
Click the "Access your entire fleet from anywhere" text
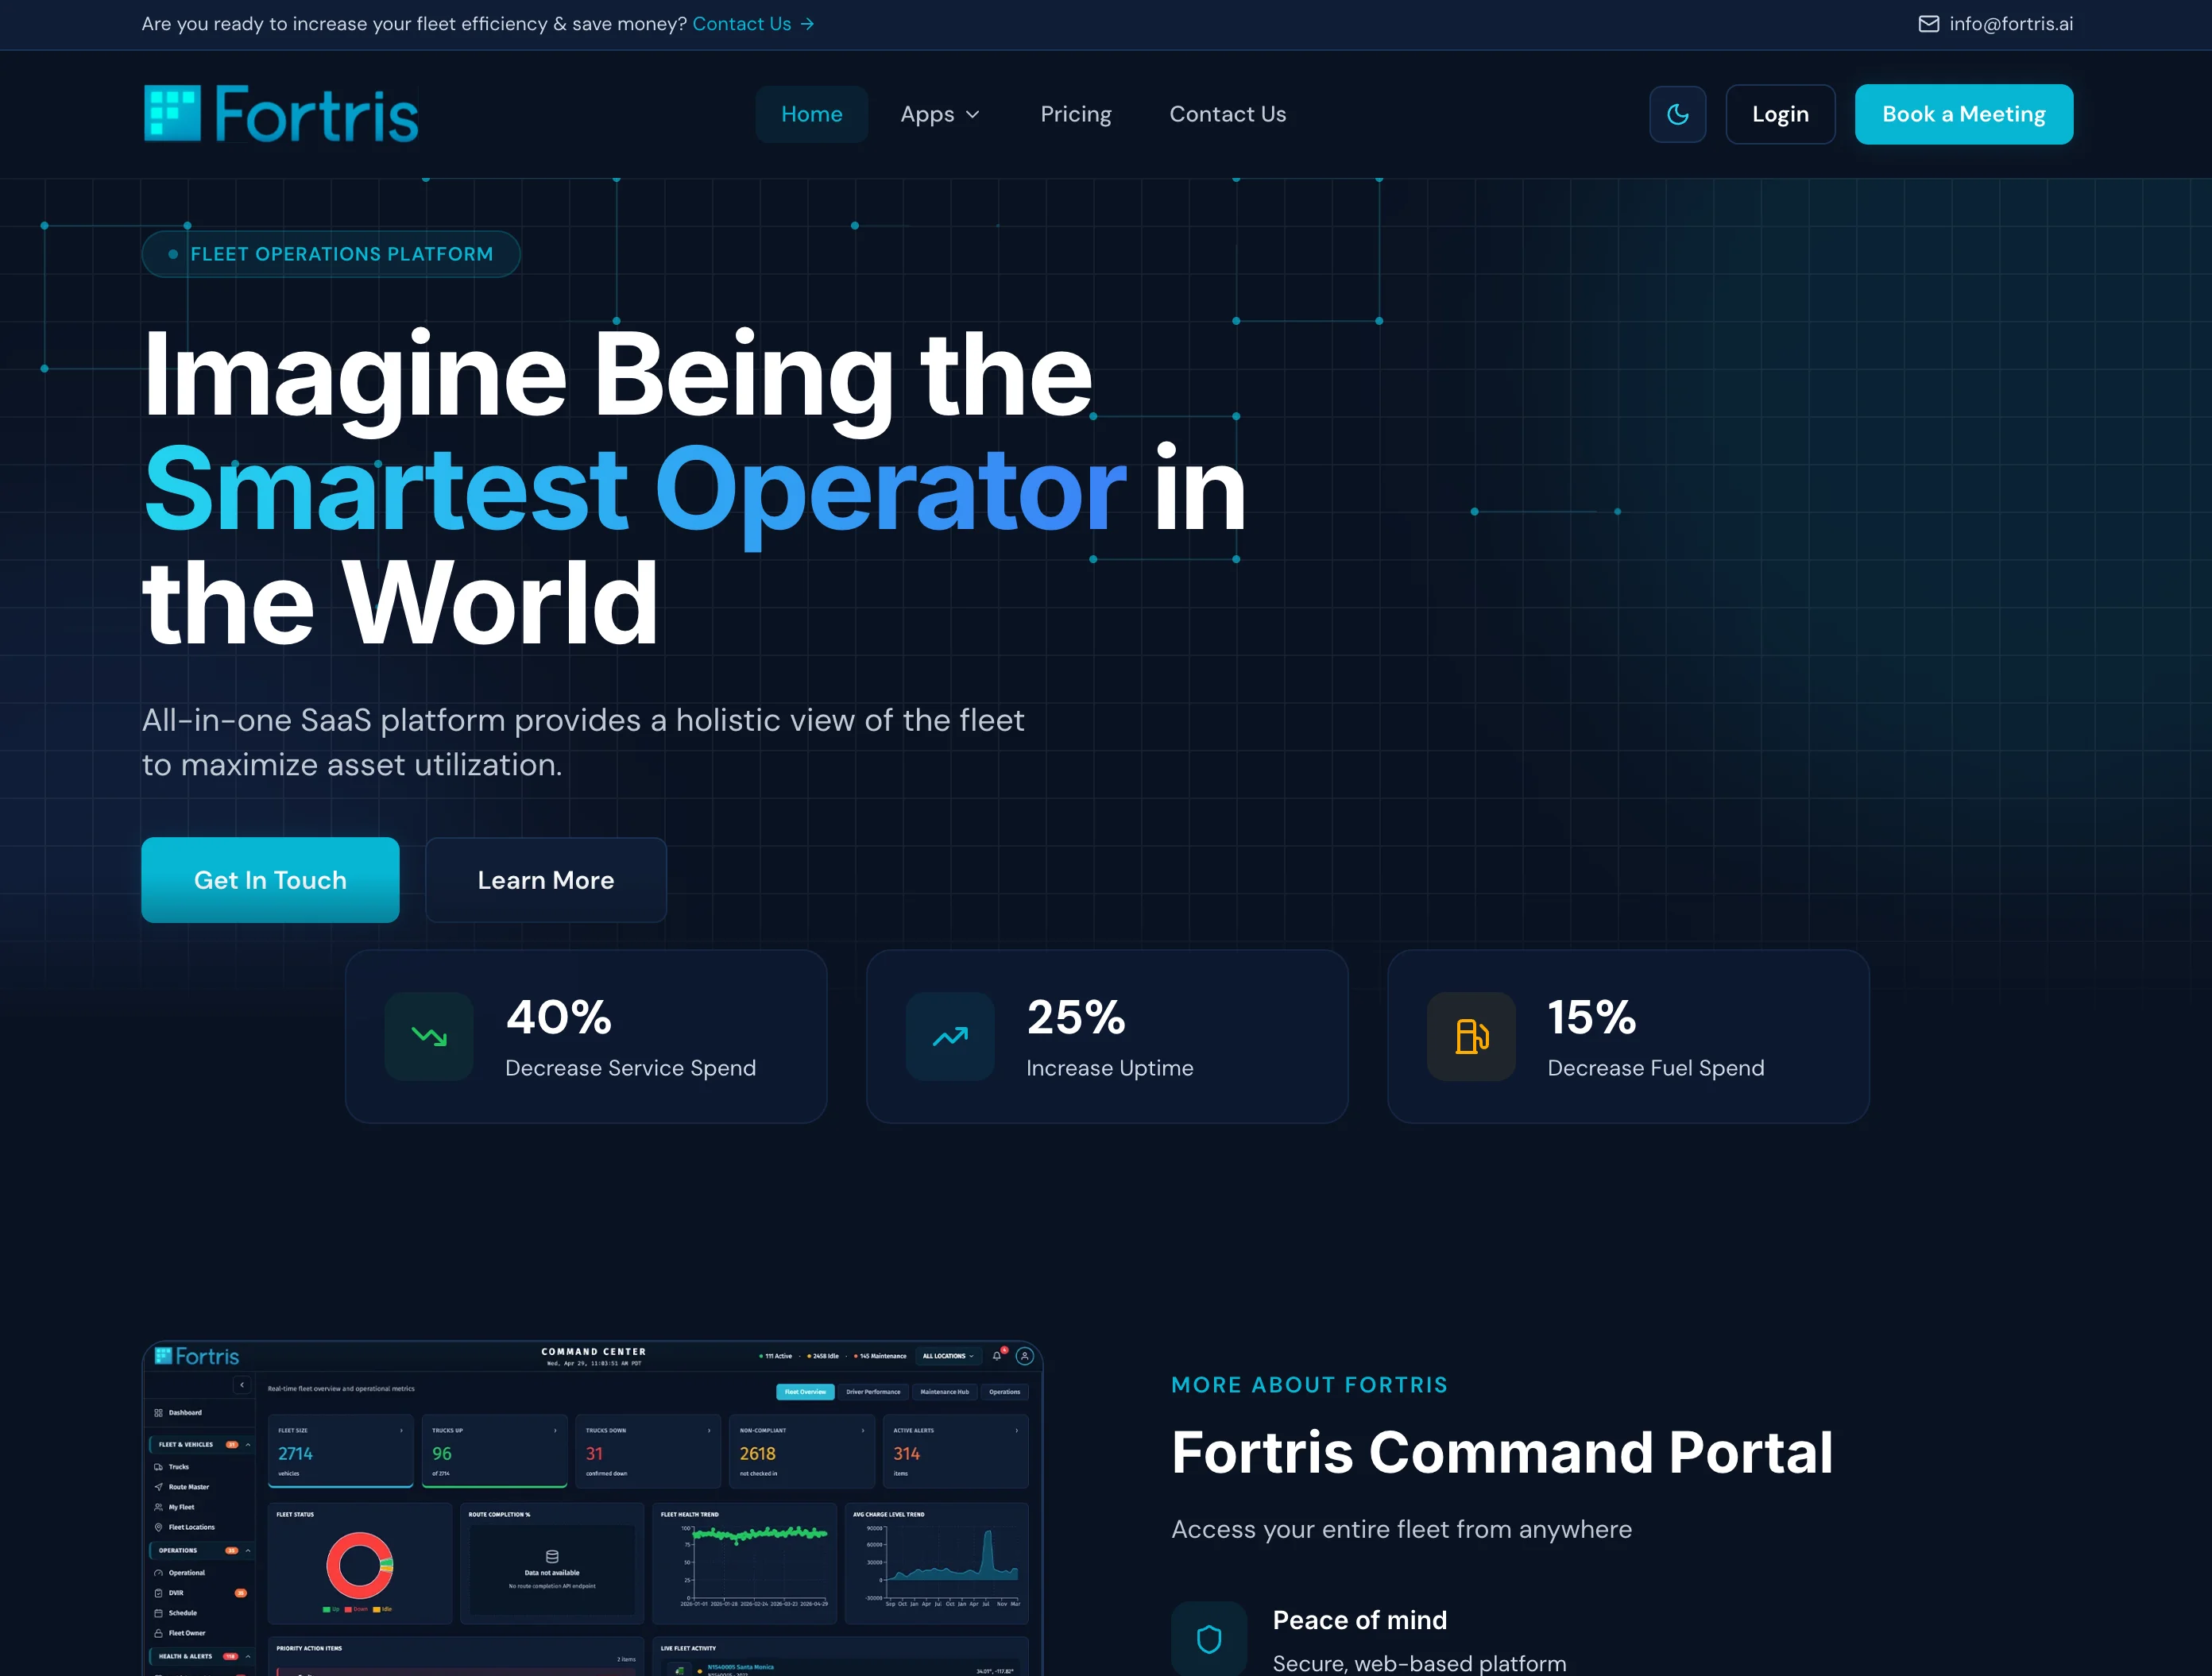point(1401,1529)
